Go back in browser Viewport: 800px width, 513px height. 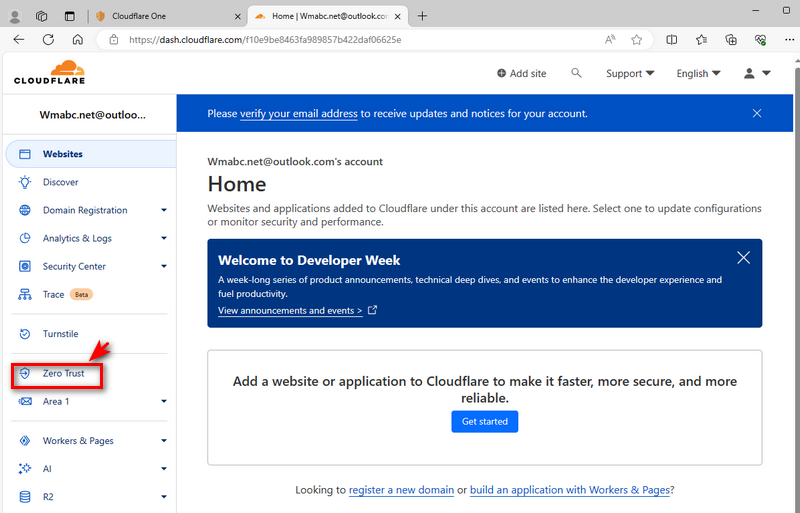19,40
